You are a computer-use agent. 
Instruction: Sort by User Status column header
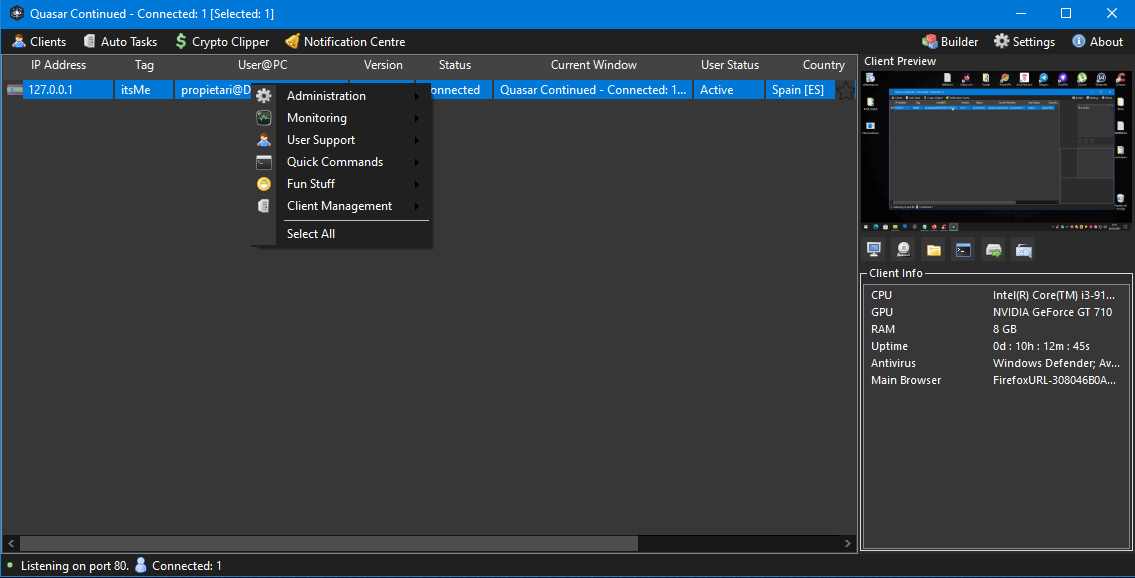(x=730, y=65)
